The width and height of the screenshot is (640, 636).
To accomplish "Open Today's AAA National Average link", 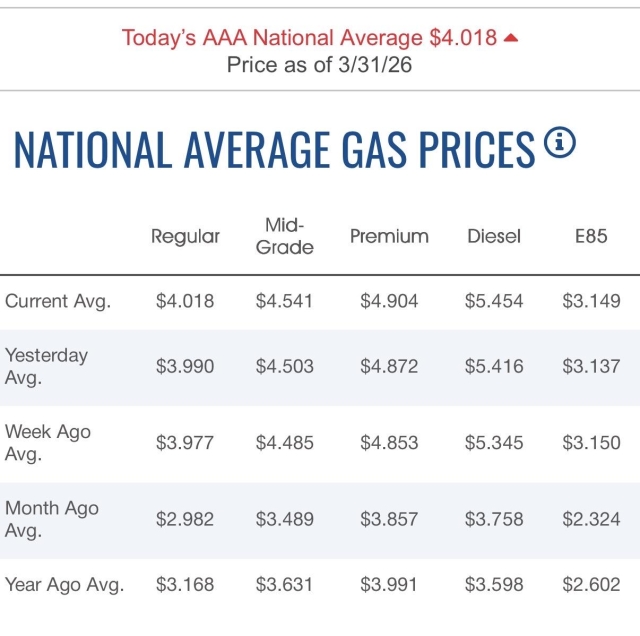I will (309, 38).
